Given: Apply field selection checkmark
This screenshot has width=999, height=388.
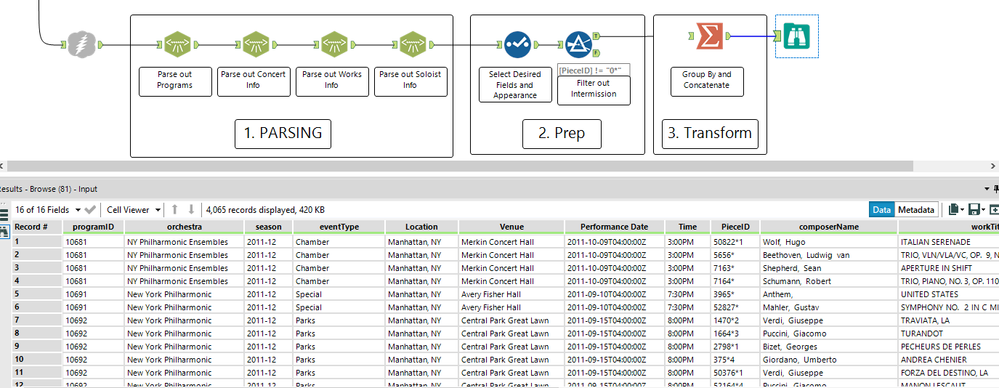Looking at the screenshot, I should [90, 210].
